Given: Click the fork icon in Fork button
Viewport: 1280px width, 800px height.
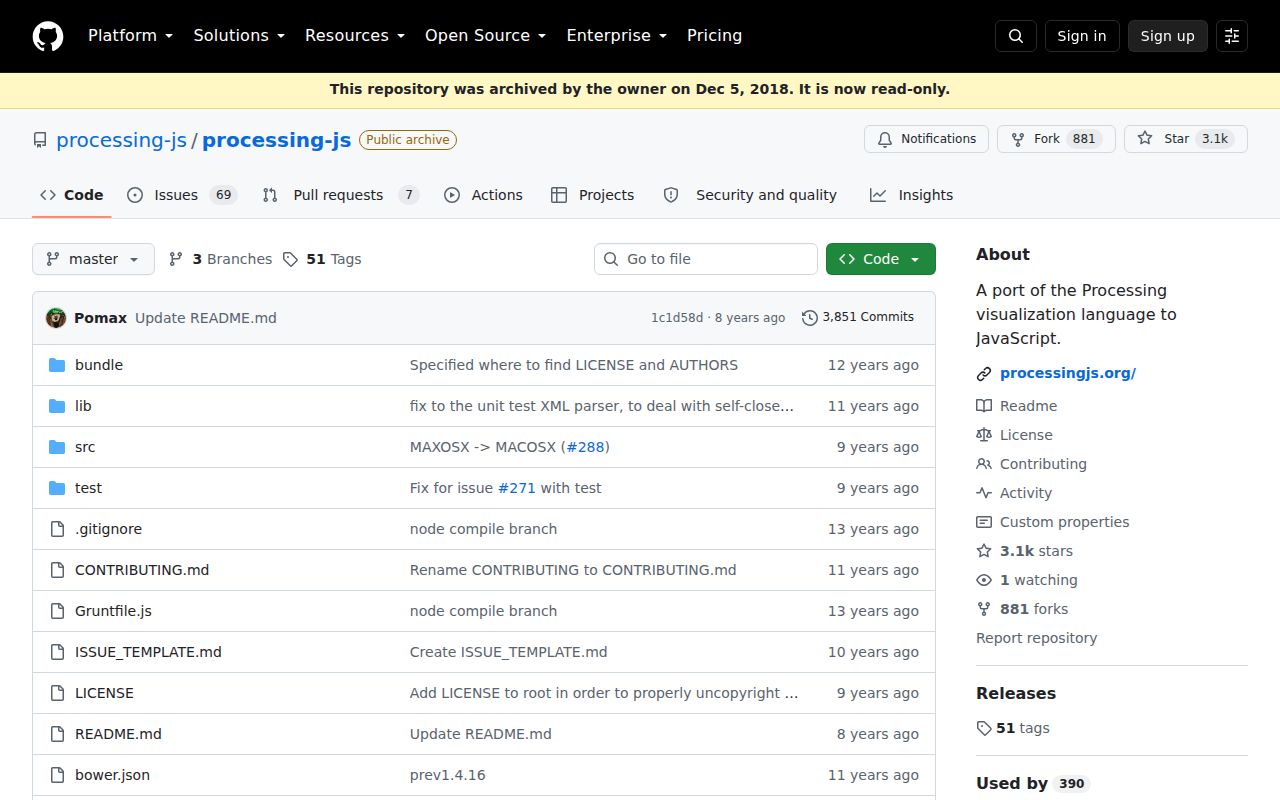Looking at the screenshot, I should click(x=1018, y=139).
